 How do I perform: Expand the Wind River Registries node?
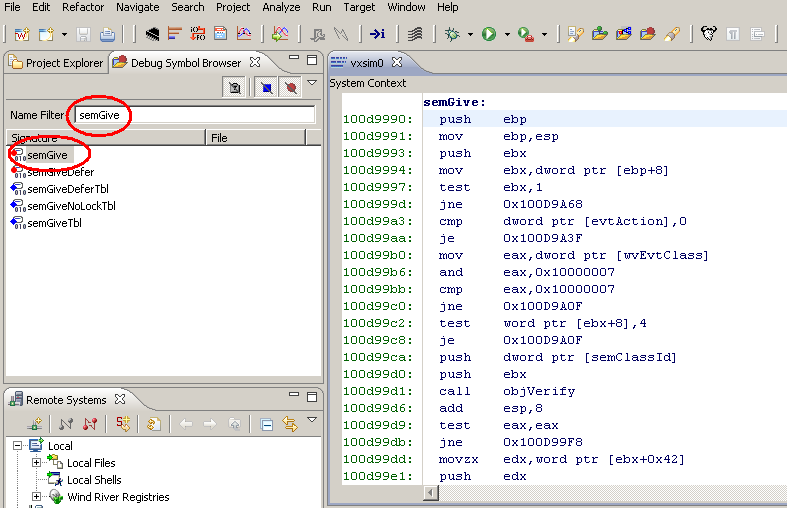36,497
